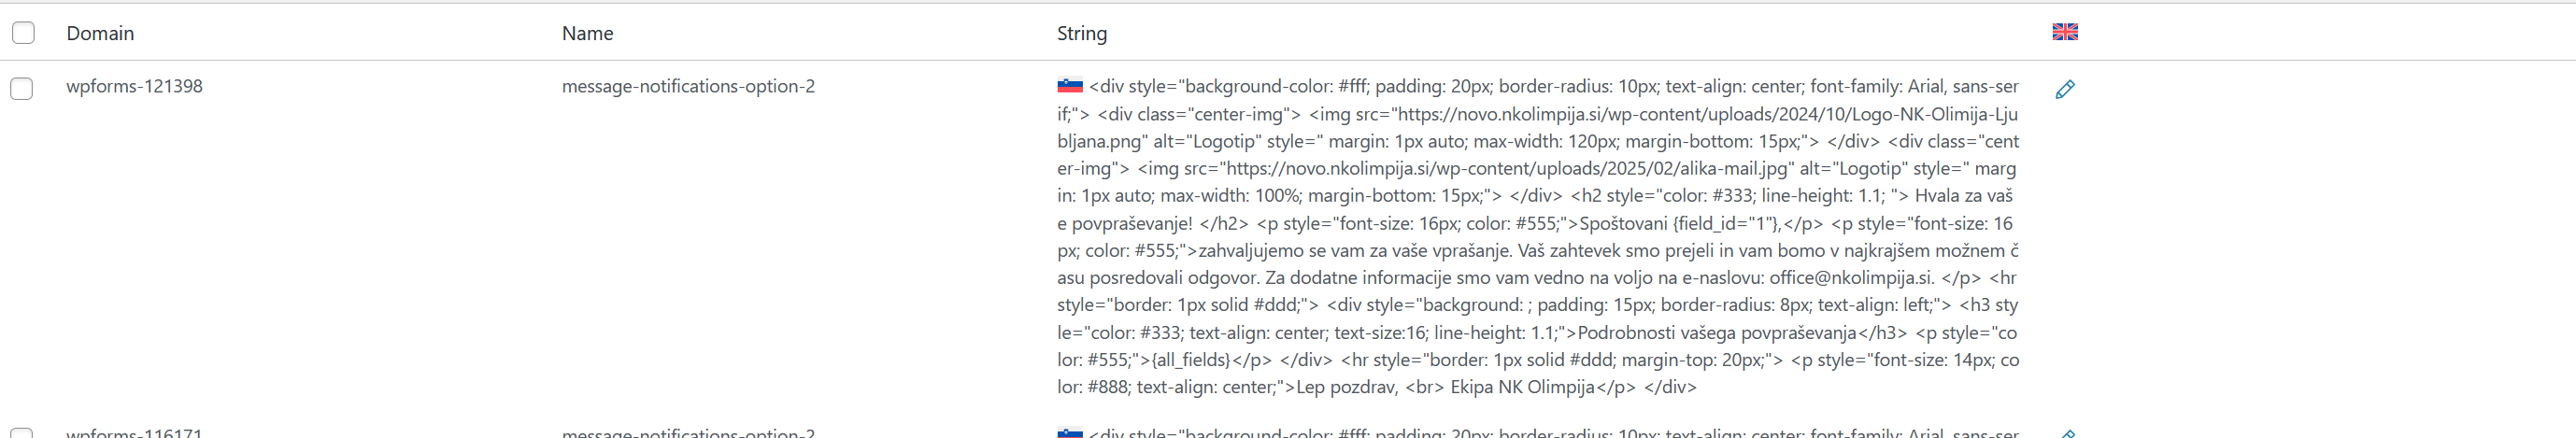Click the wpforms-121398 HTML string text
2576x438 pixels.
click(1538, 236)
